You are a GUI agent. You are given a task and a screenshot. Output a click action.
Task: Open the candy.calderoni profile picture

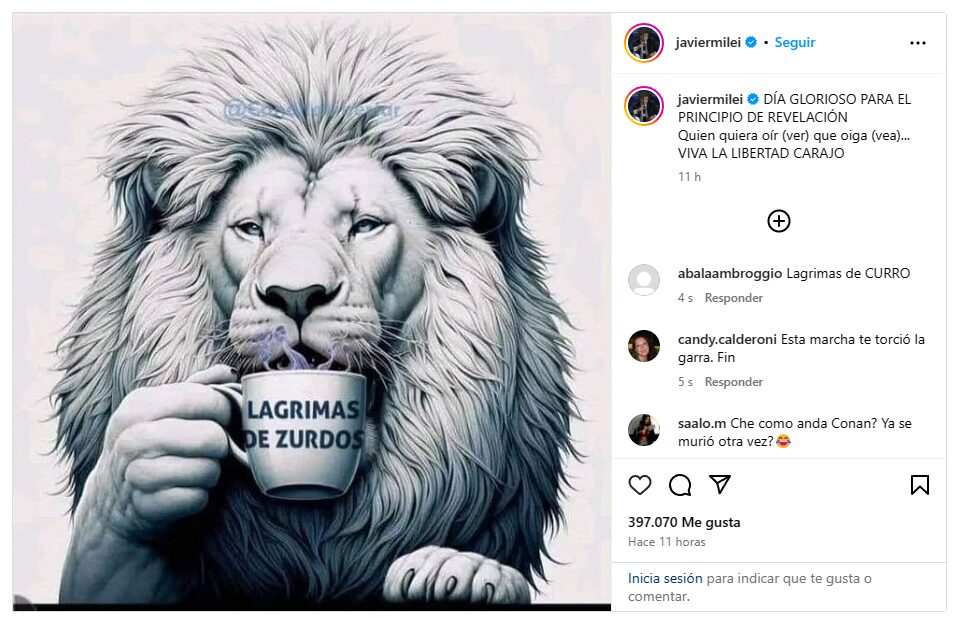click(644, 346)
